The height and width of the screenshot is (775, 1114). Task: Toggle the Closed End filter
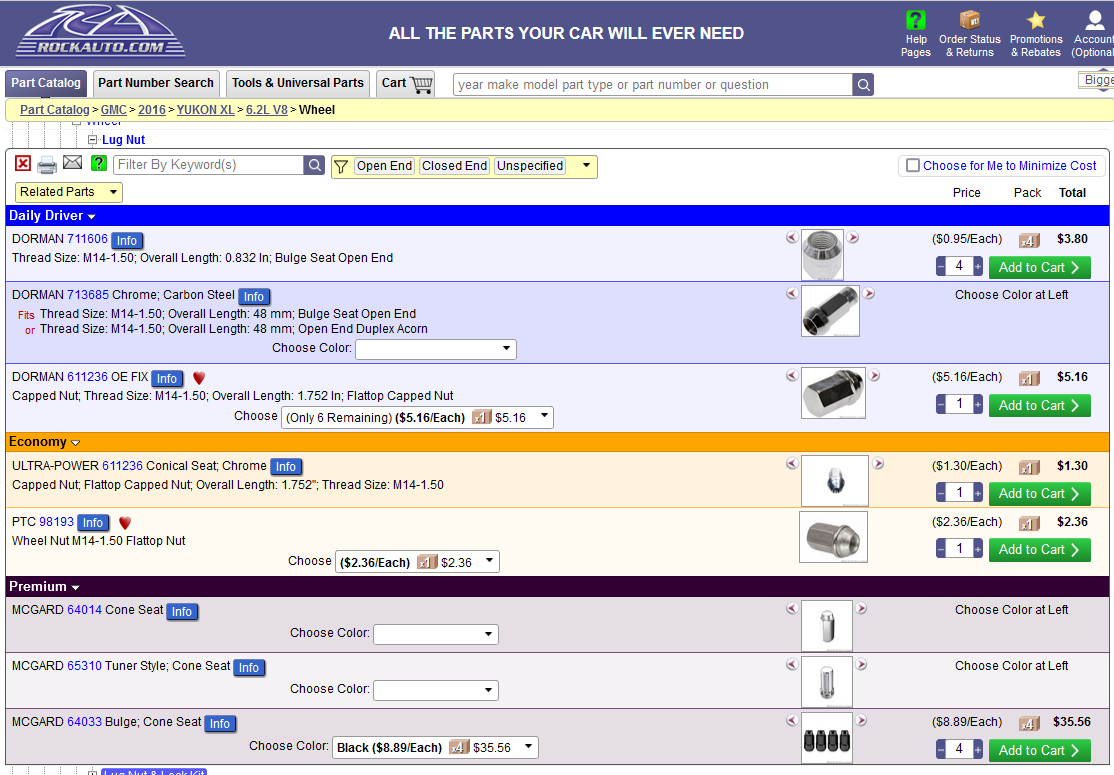click(455, 166)
